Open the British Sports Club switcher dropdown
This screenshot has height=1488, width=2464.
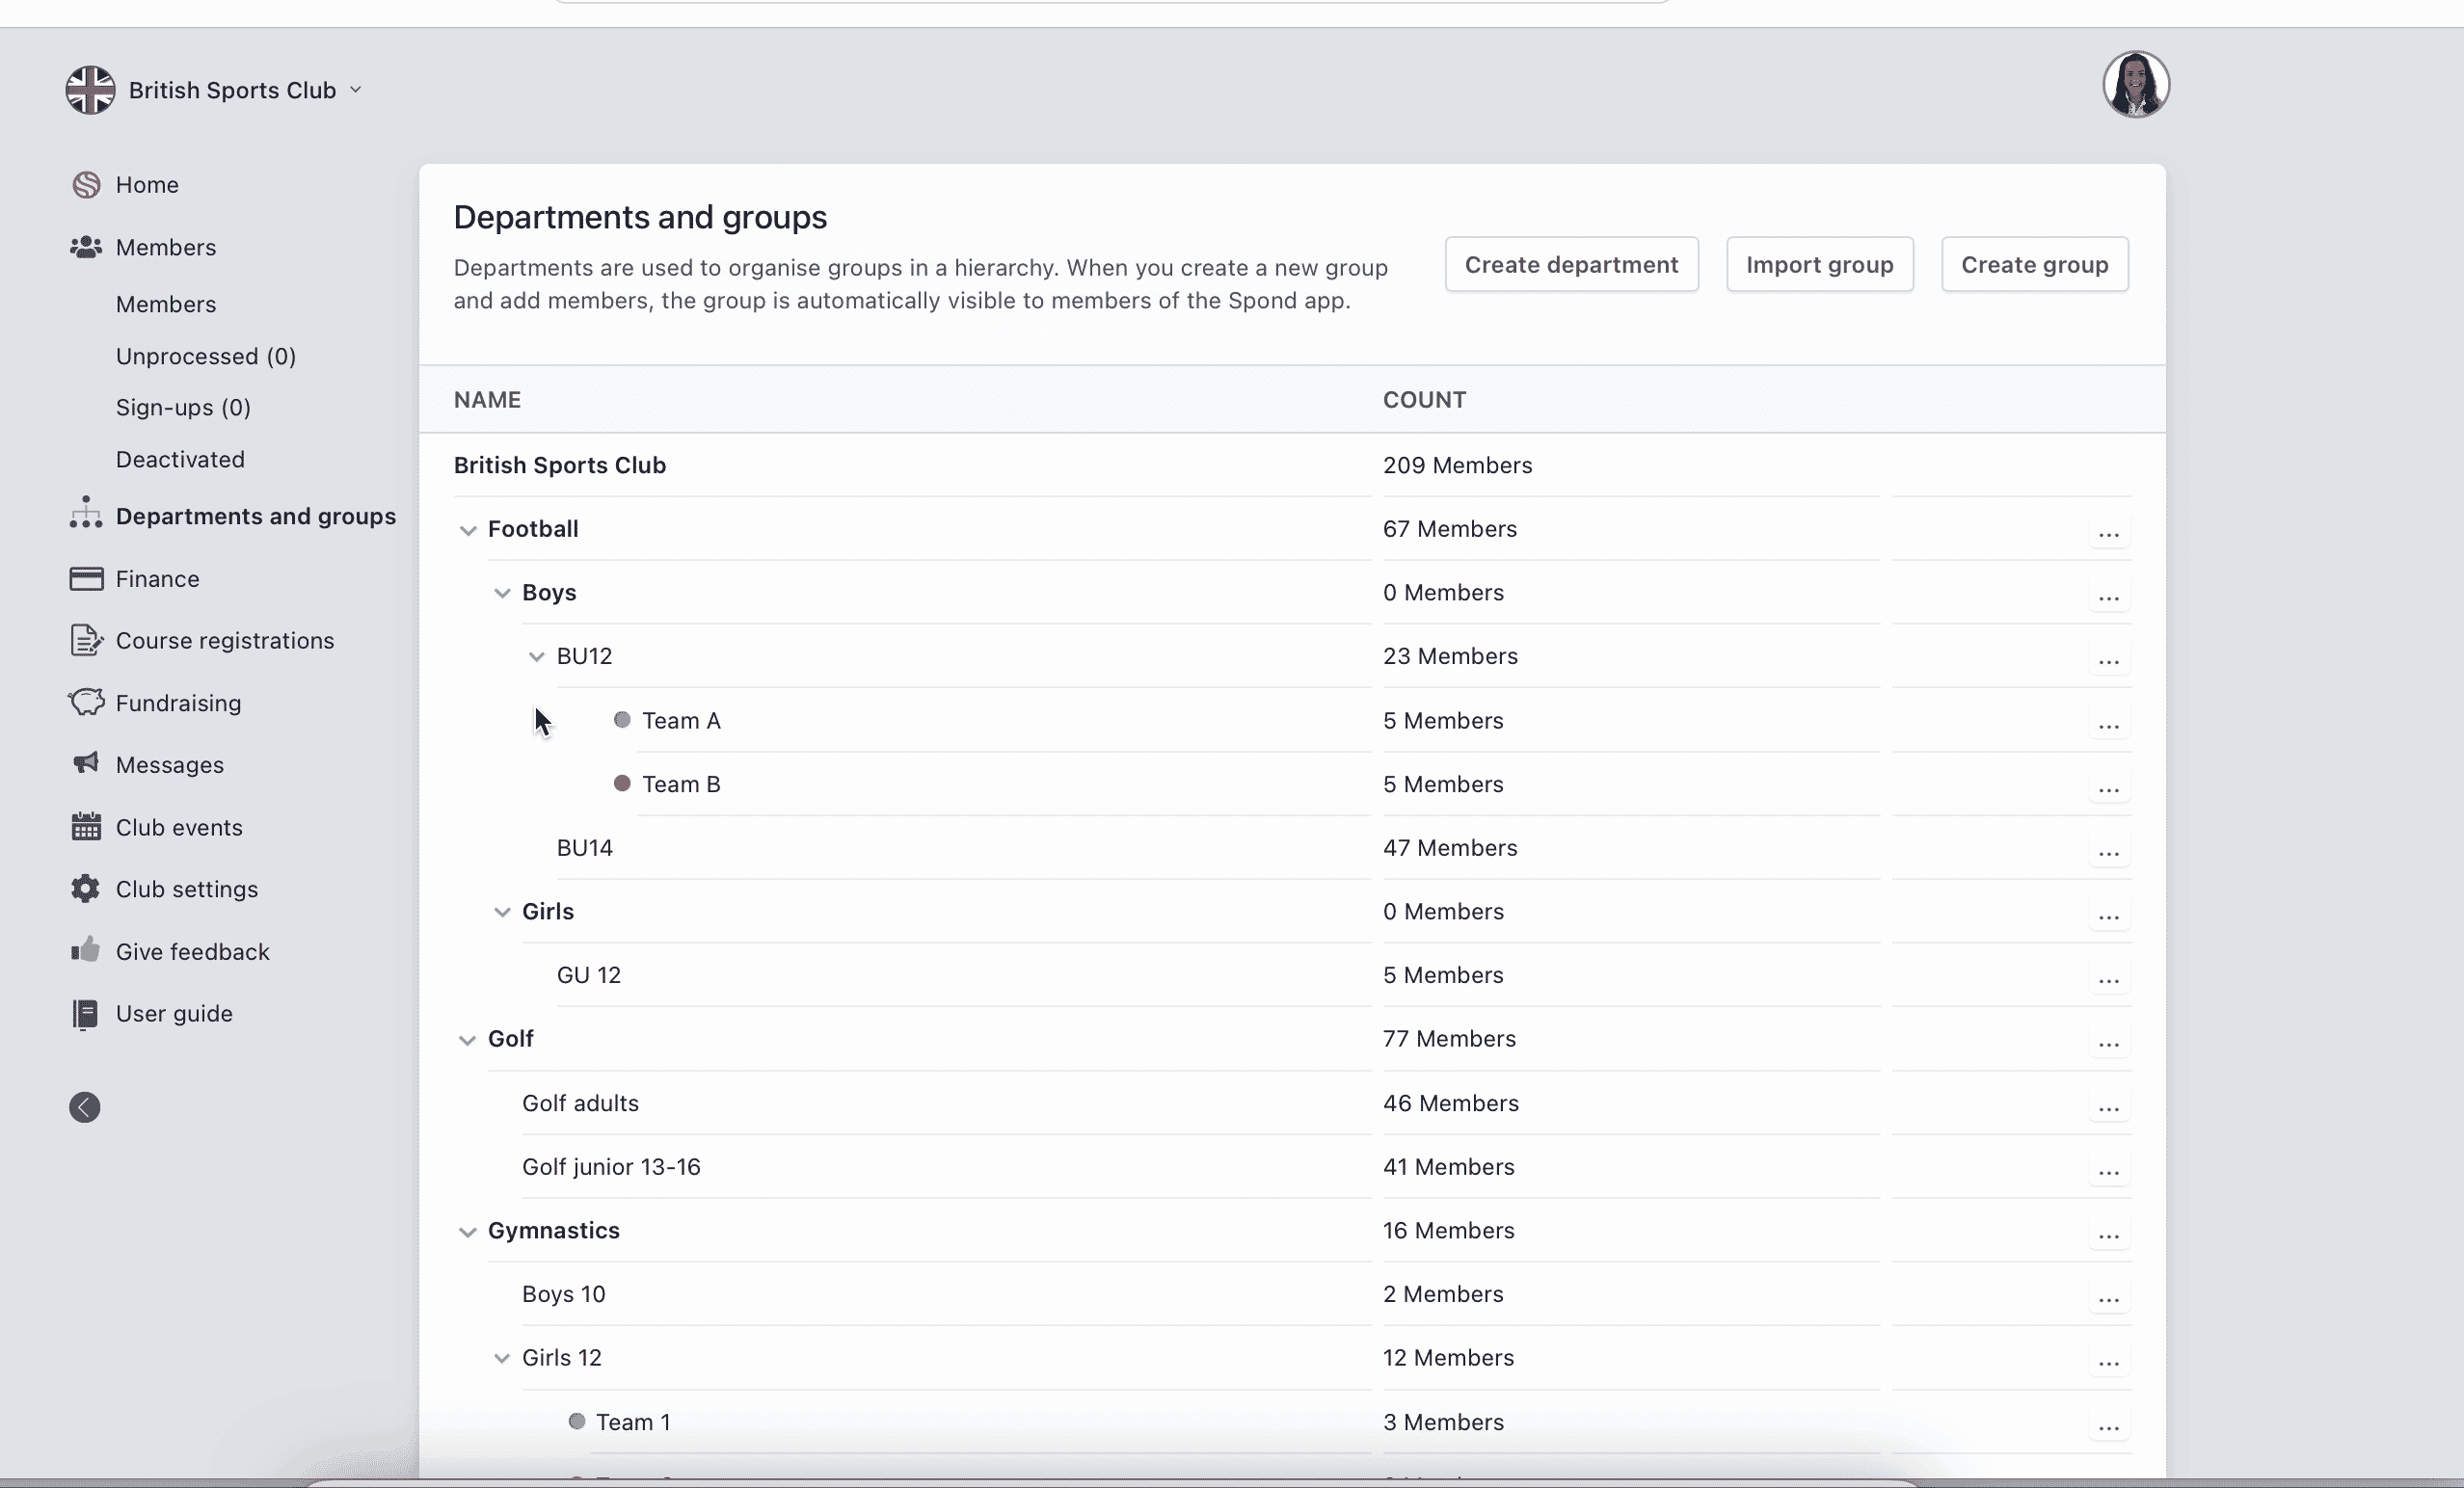[x=355, y=90]
